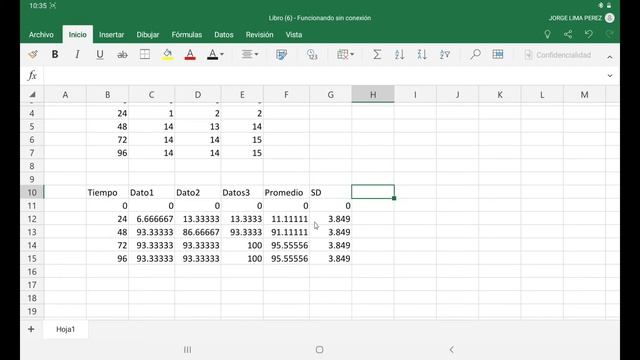Toggle italic formatting
The width and height of the screenshot is (640, 360).
pyautogui.click(x=77, y=54)
